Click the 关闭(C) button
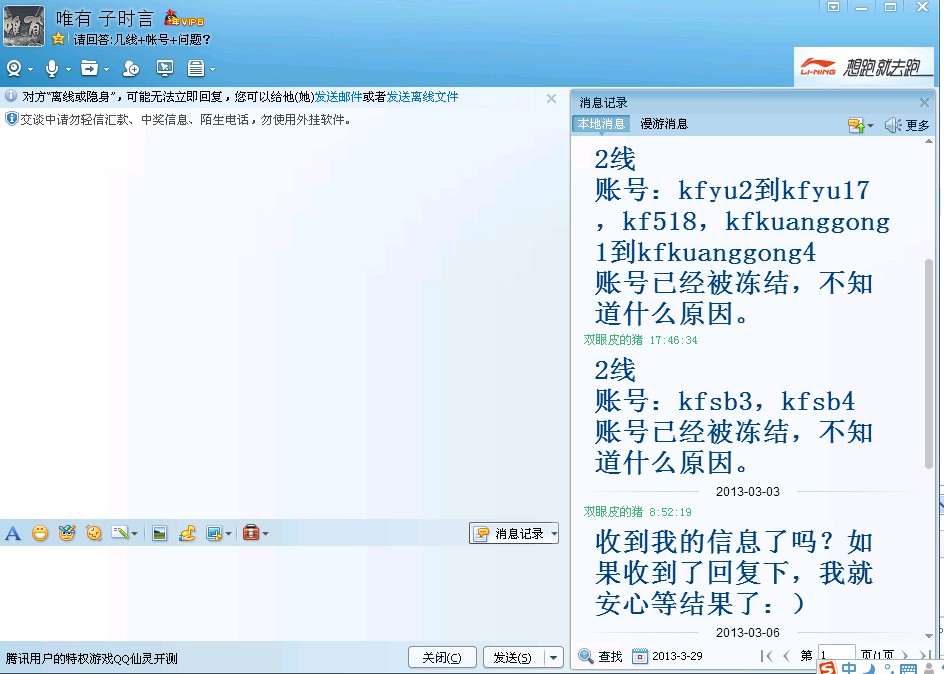 tap(441, 657)
